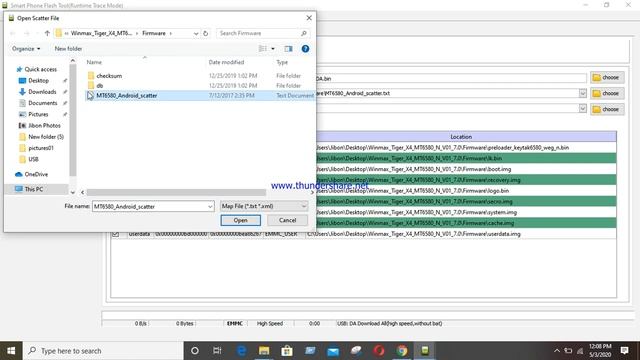Refresh the Firmware folder listing
The width and height of the screenshot is (640, 360).
(x=206, y=33)
